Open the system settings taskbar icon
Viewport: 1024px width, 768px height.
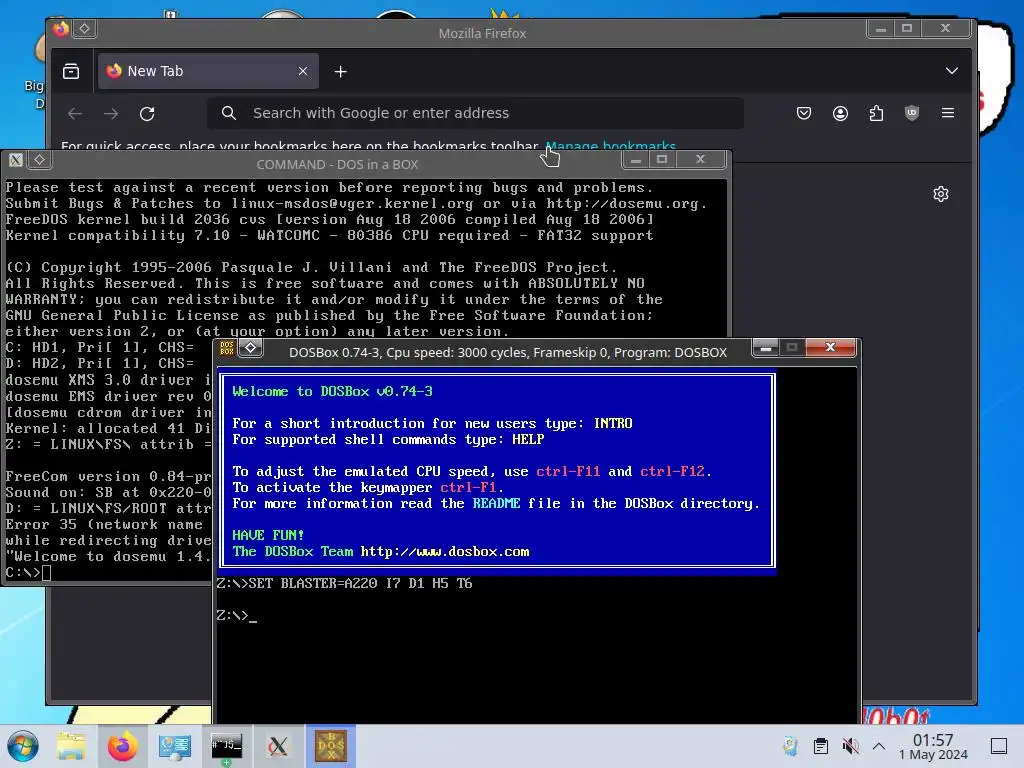[x=175, y=746]
